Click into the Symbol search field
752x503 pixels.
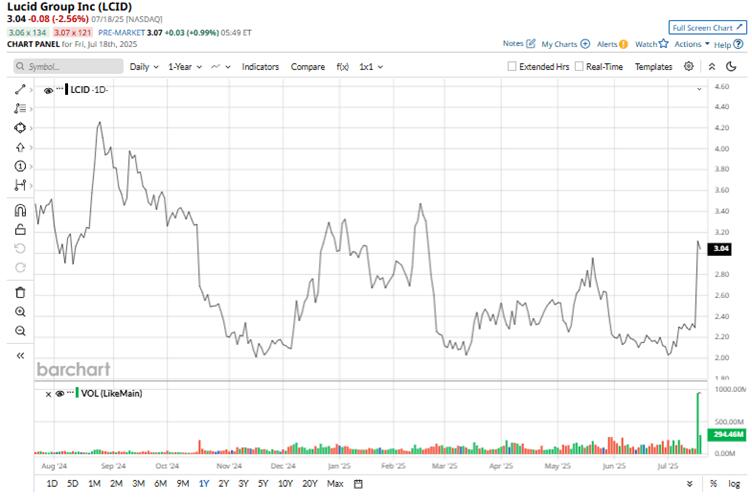tap(68, 66)
